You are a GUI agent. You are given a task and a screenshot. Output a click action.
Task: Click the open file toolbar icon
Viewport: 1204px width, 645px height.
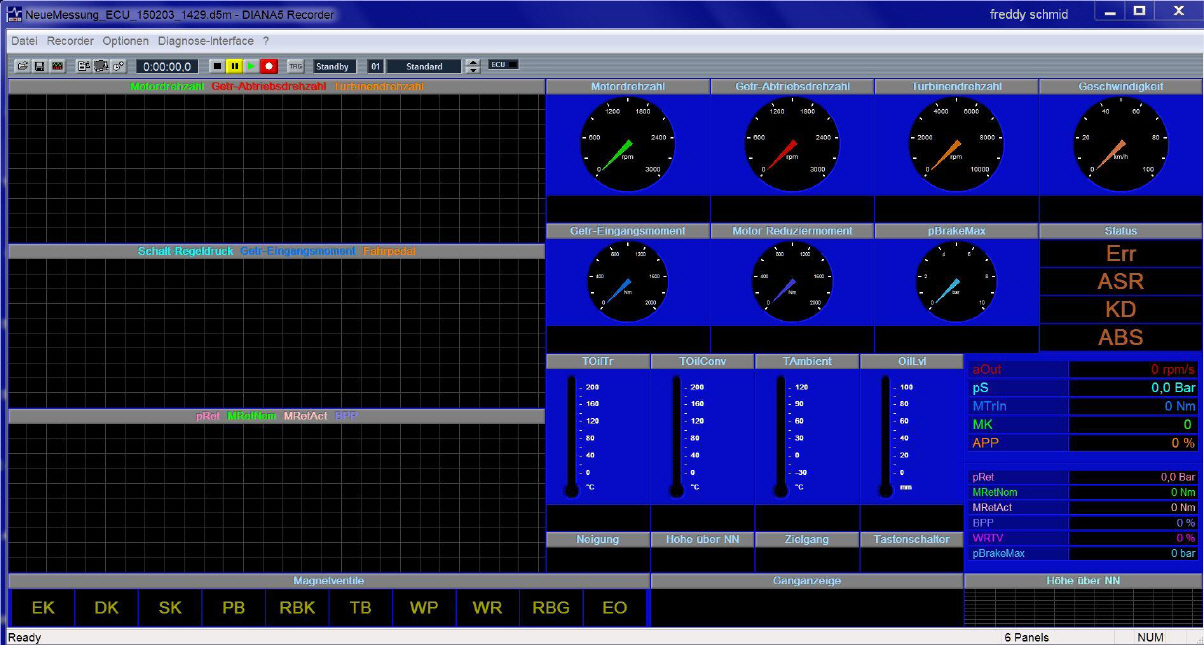pyautogui.click(x=23, y=66)
